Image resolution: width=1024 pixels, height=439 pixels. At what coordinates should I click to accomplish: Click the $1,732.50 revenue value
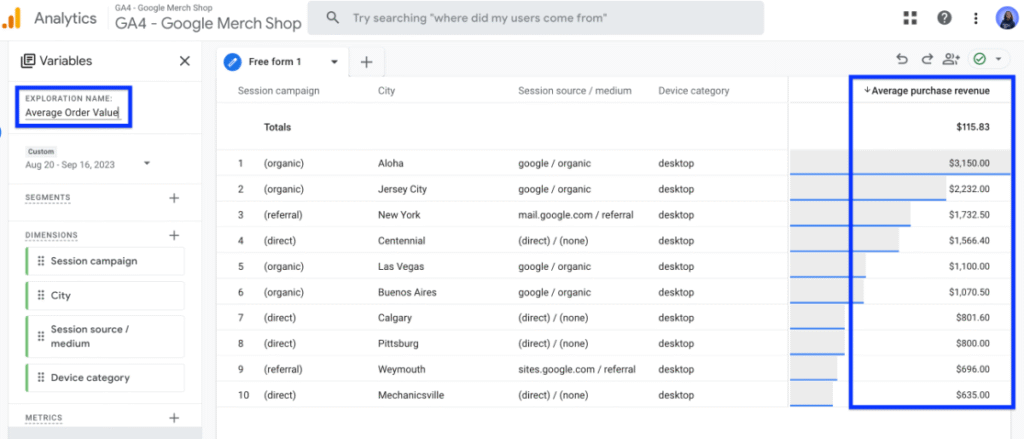point(969,214)
